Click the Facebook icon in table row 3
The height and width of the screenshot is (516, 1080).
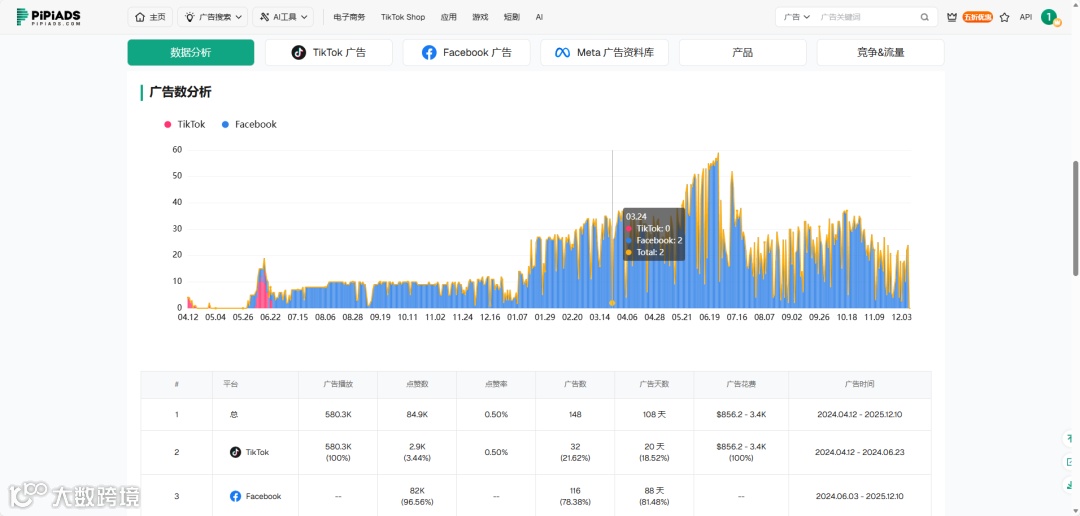(236, 496)
